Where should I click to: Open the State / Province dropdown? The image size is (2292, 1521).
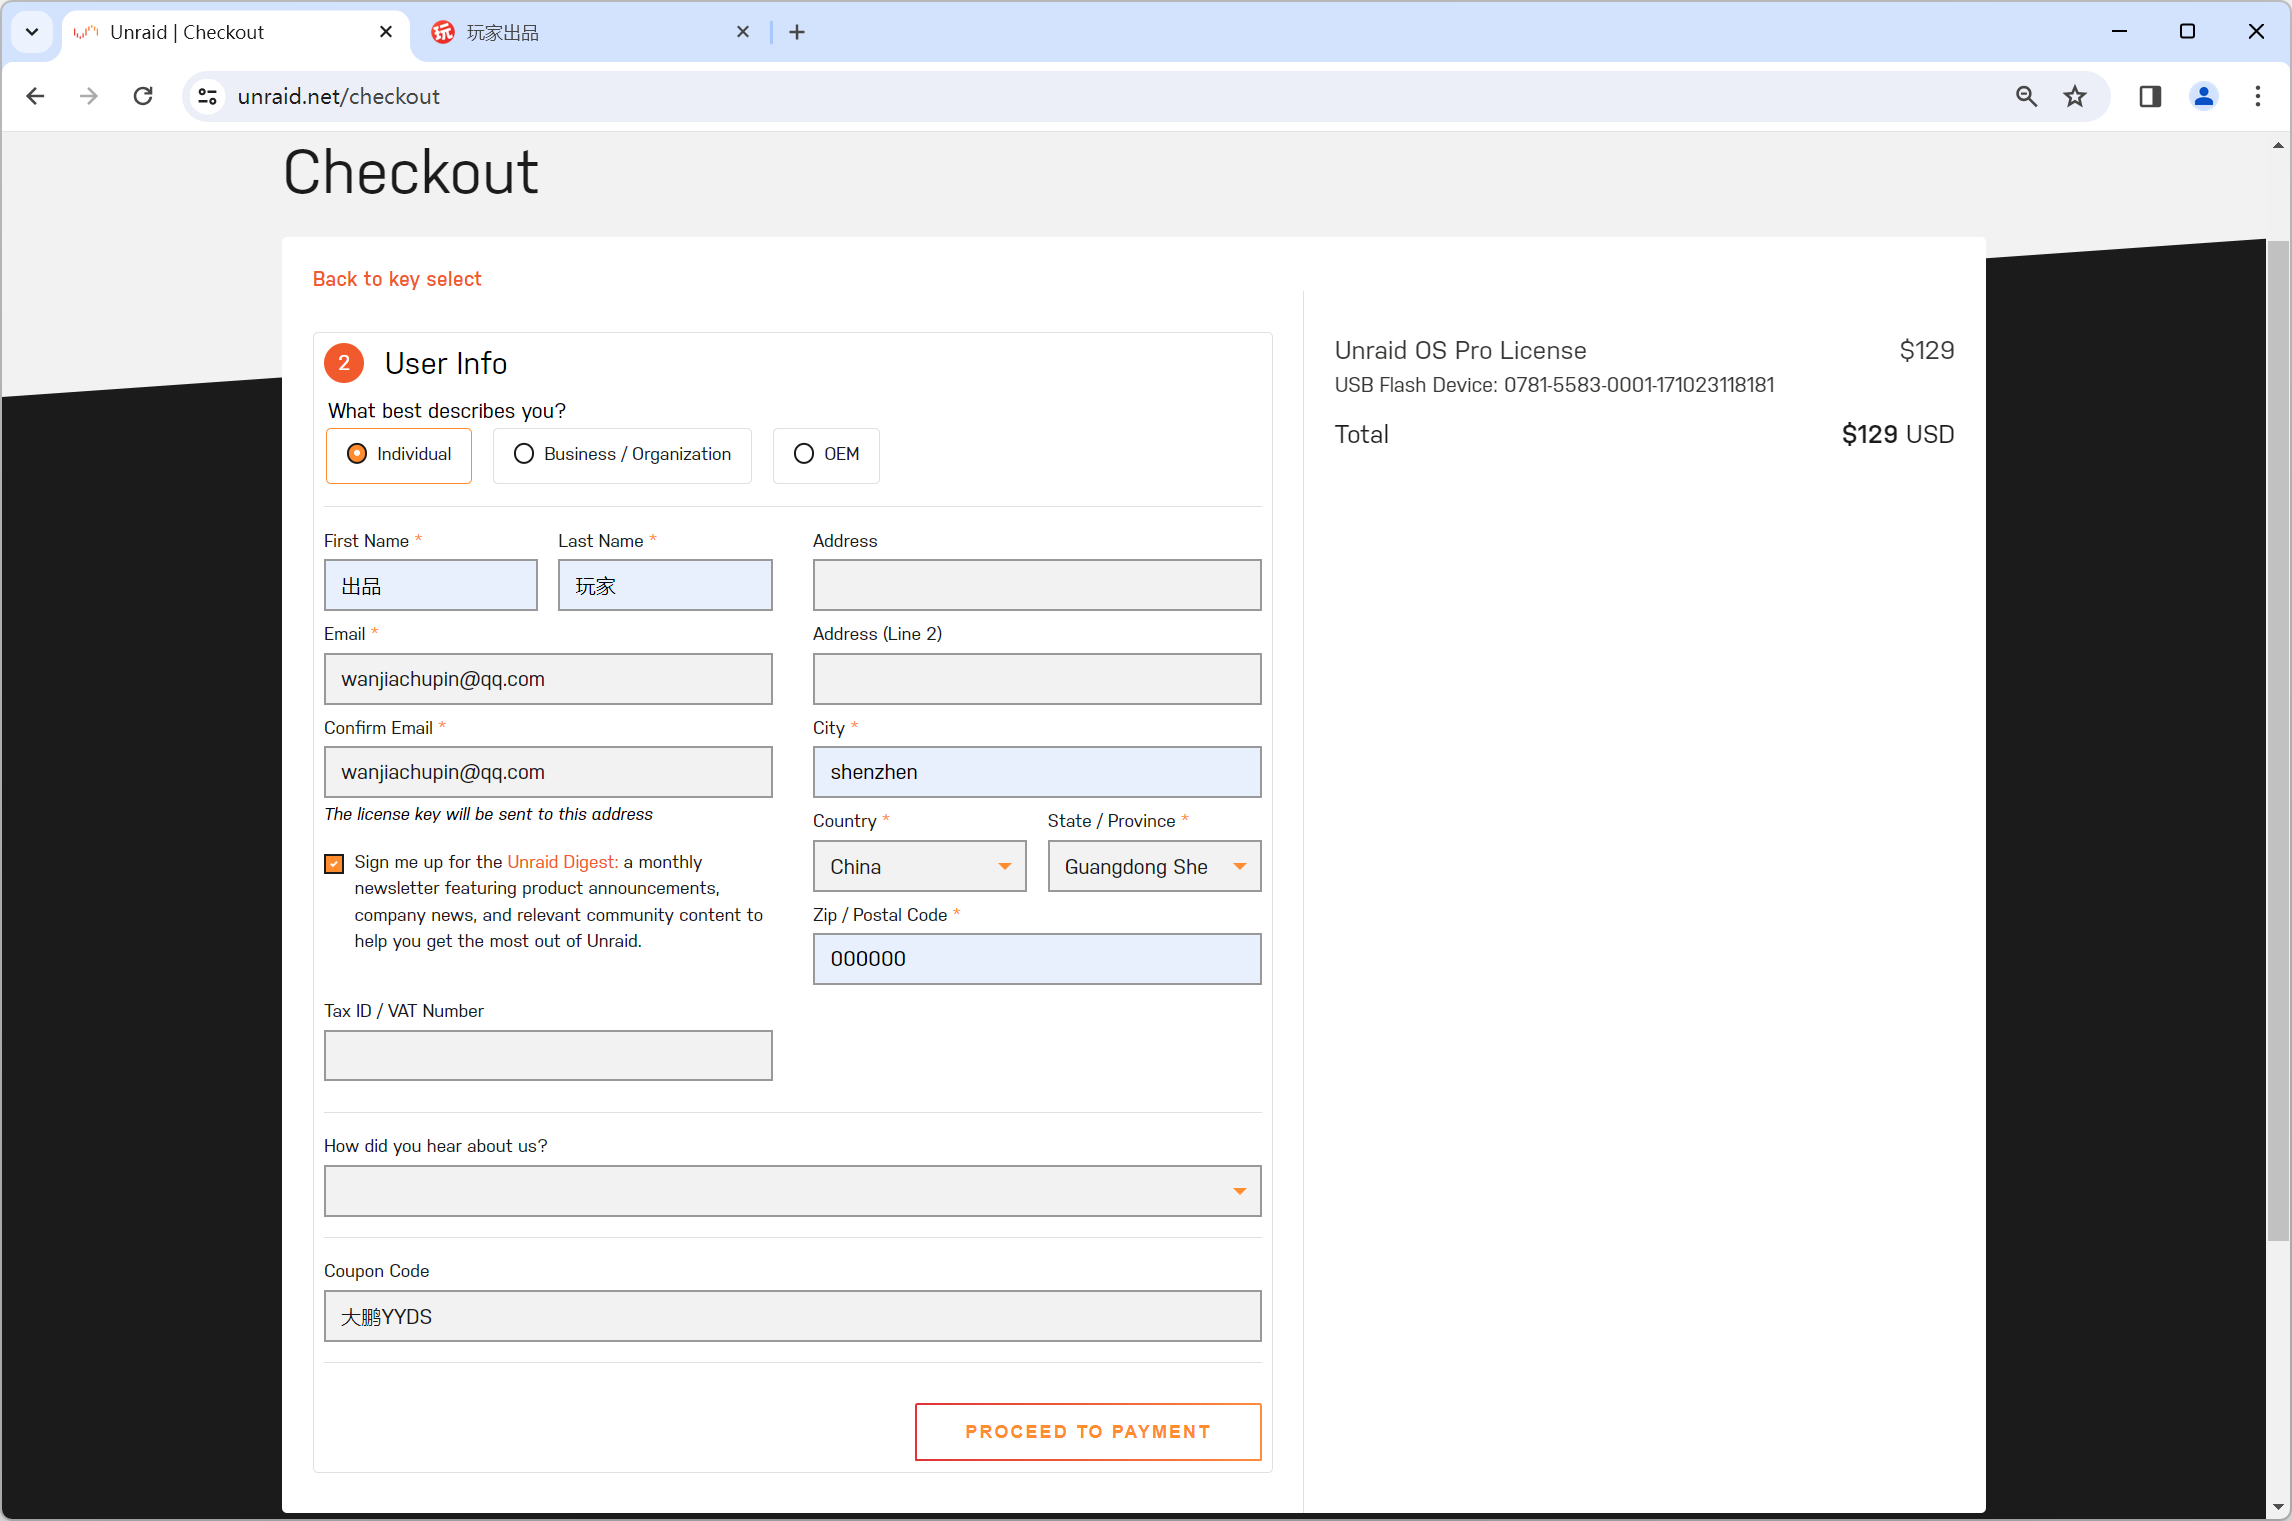tap(1154, 866)
